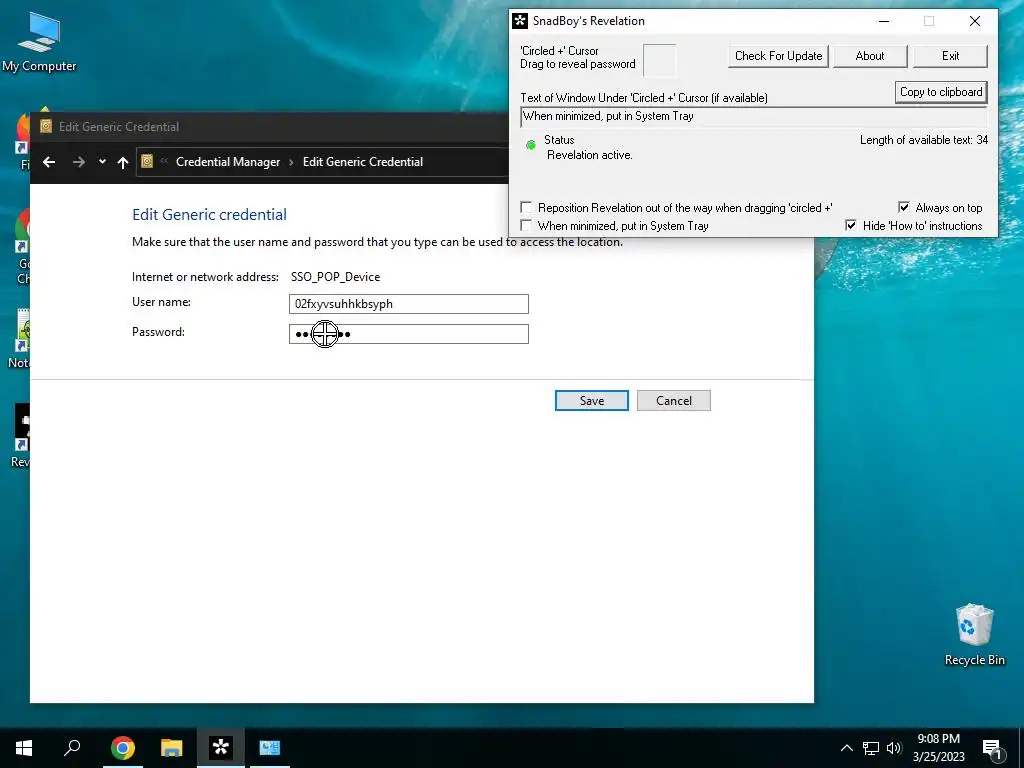Click the User name input field
This screenshot has height=768, width=1024.
click(x=409, y=304)
